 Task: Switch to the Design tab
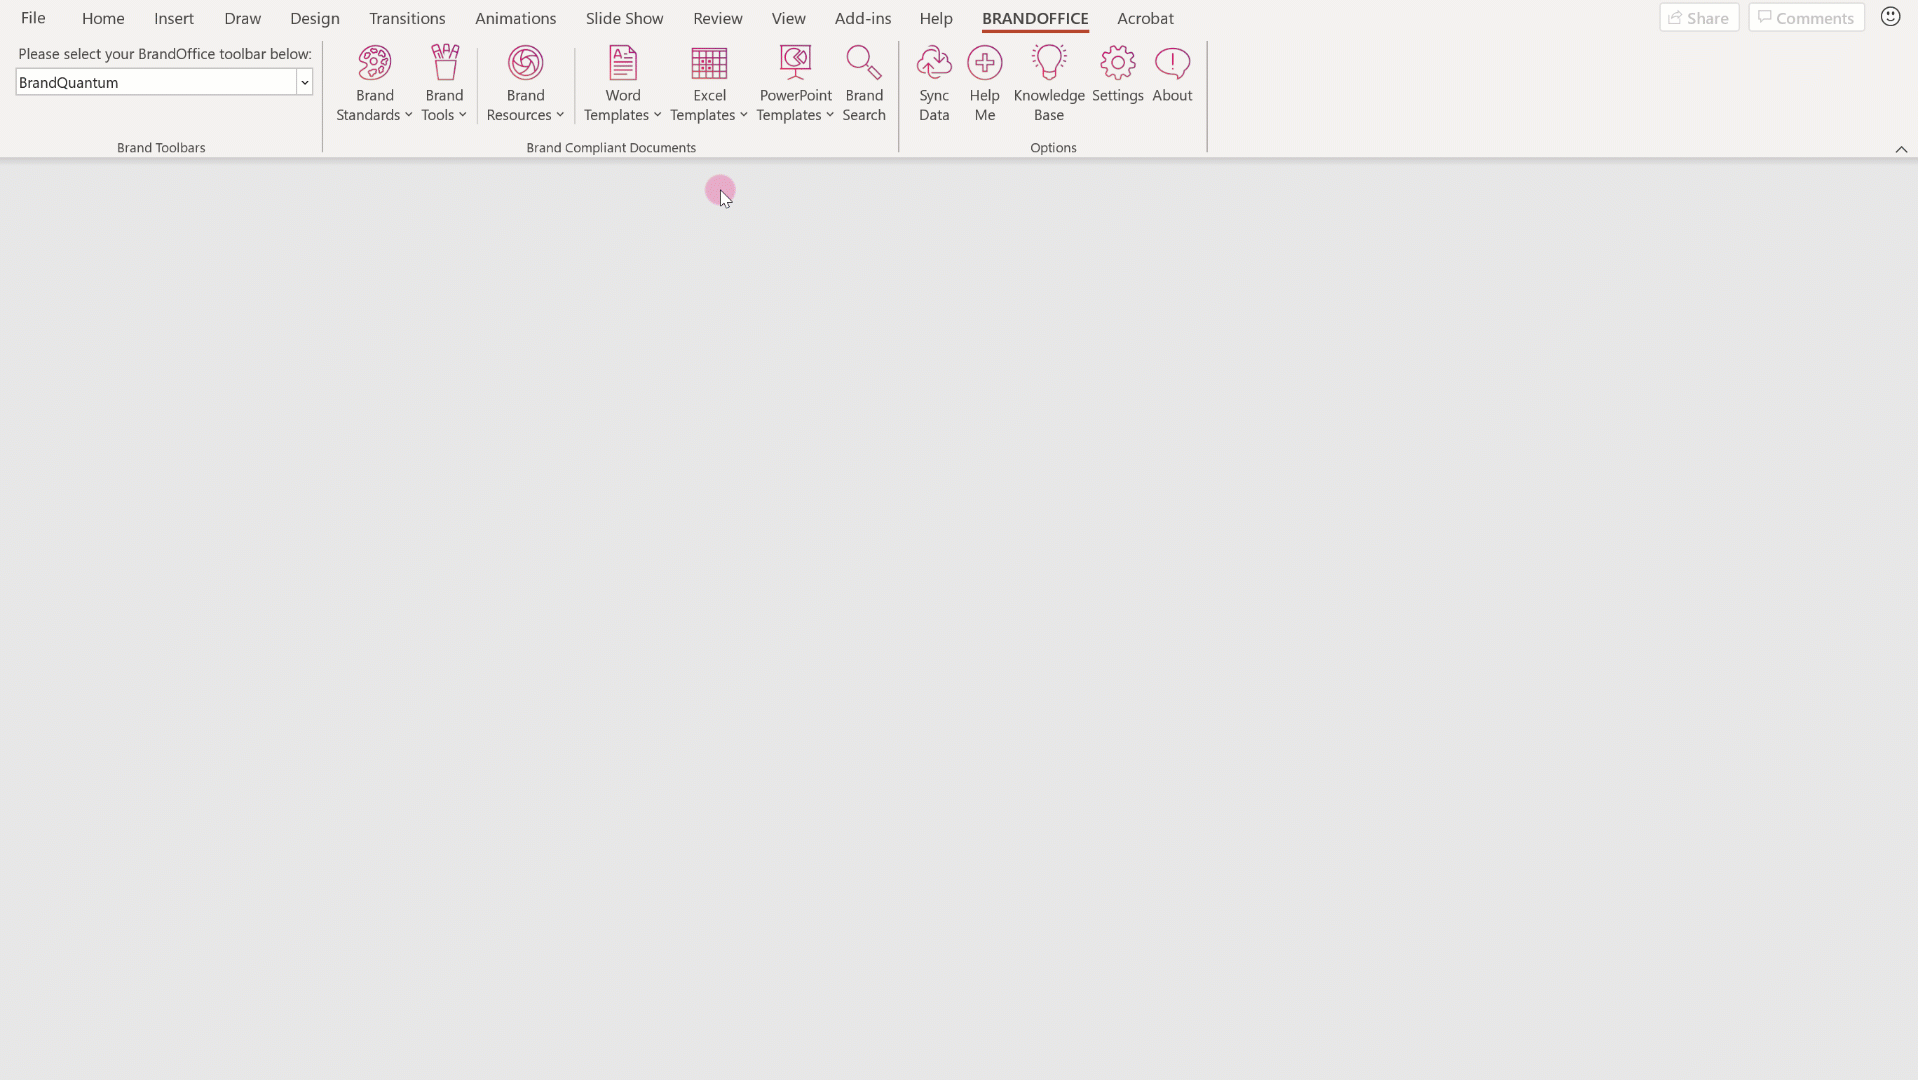pyautogui.click(x=315, y=18)
